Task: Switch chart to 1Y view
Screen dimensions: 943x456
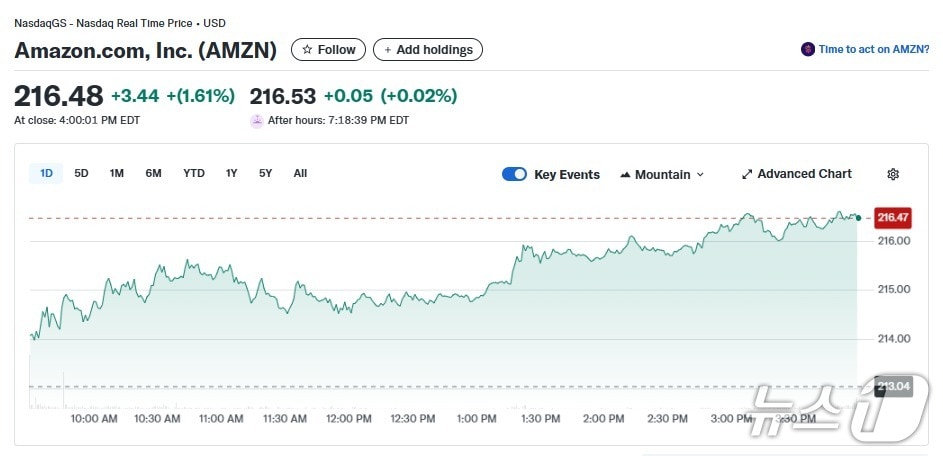Action: coord(231,173)
